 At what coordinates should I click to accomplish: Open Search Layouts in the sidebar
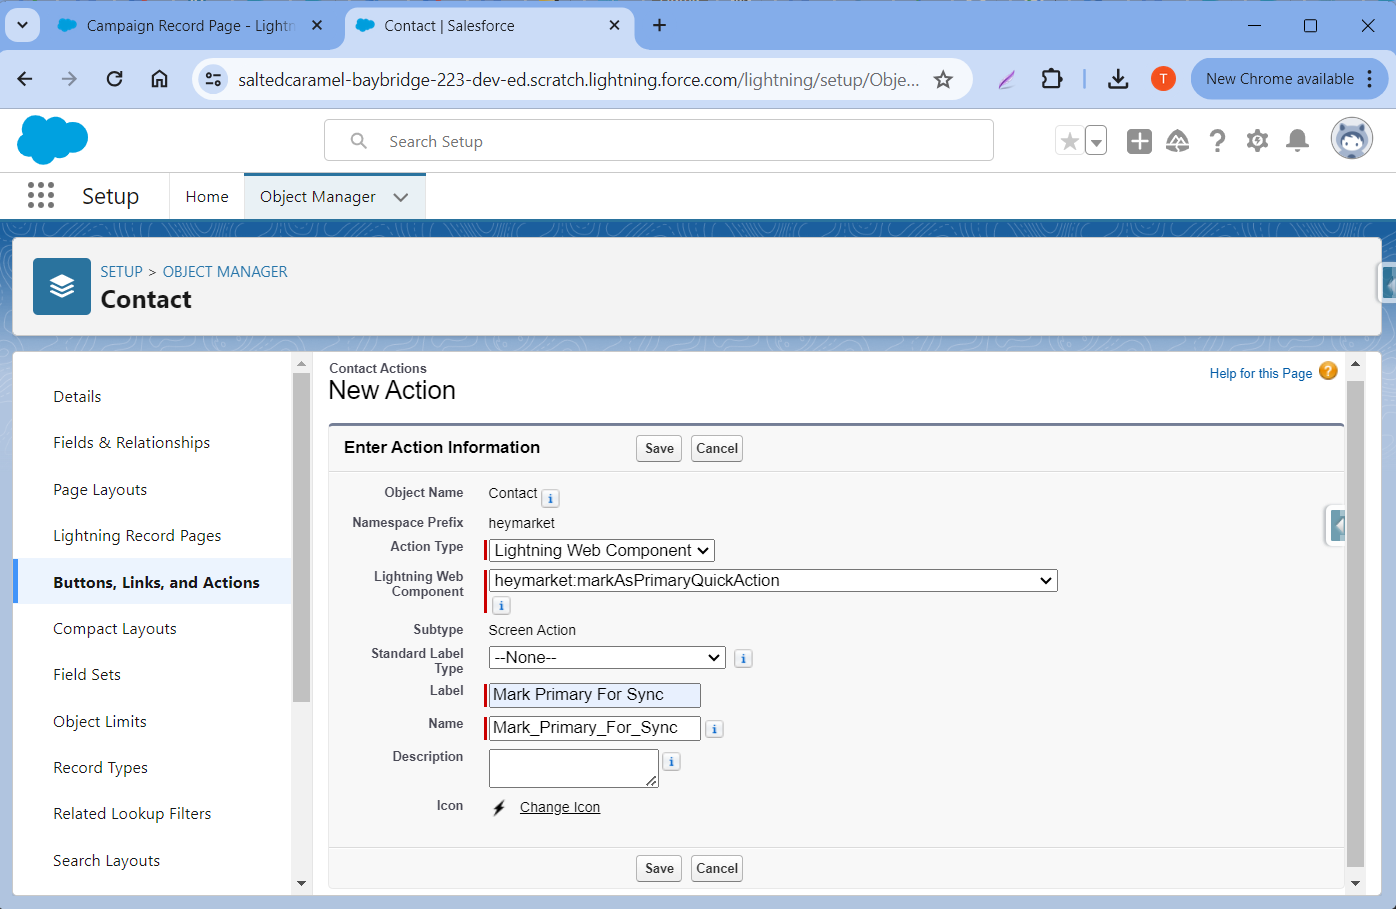pos(106,861)
